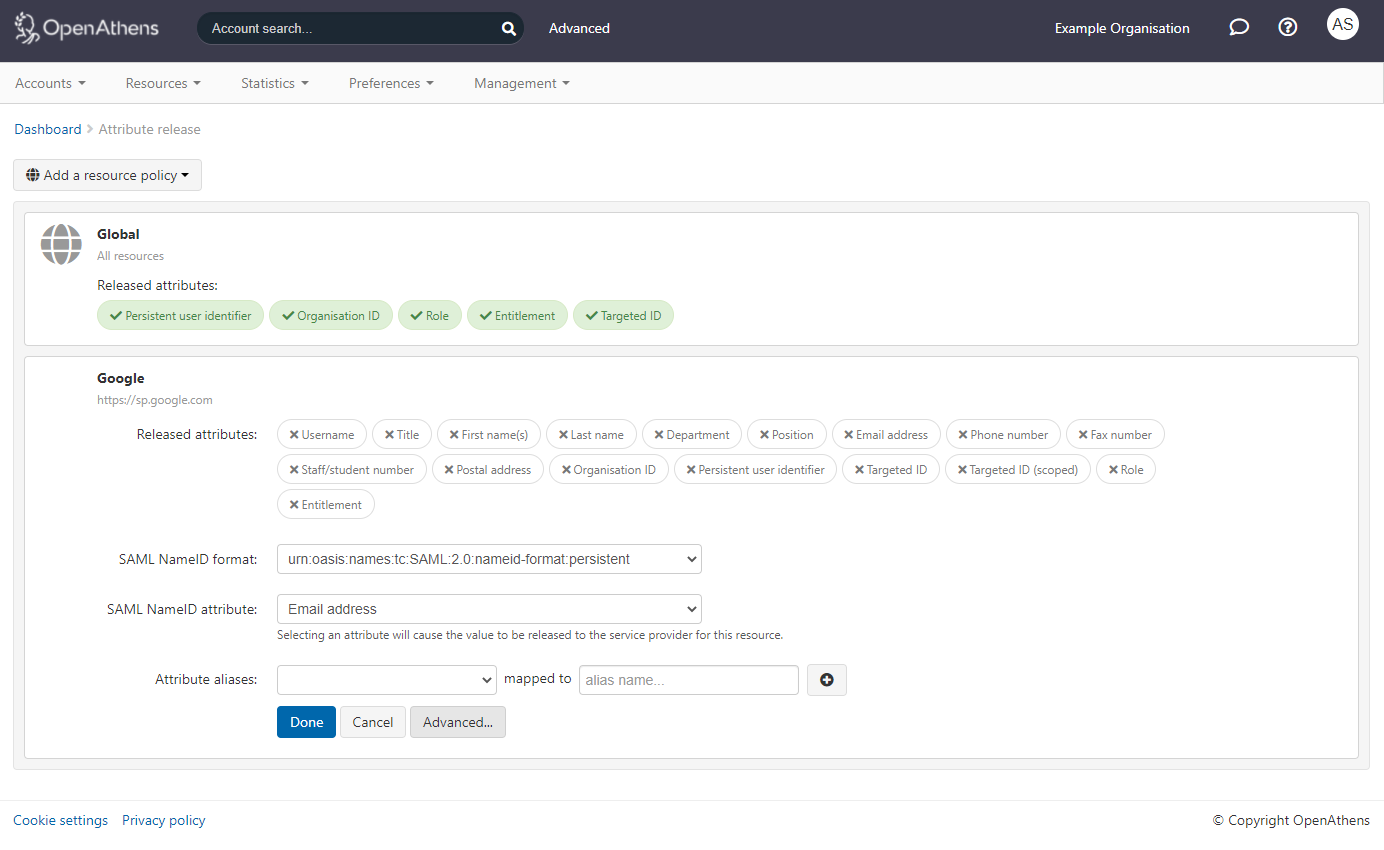Open the Accounts menu
1384x850 pixels.
pos(50,83)
